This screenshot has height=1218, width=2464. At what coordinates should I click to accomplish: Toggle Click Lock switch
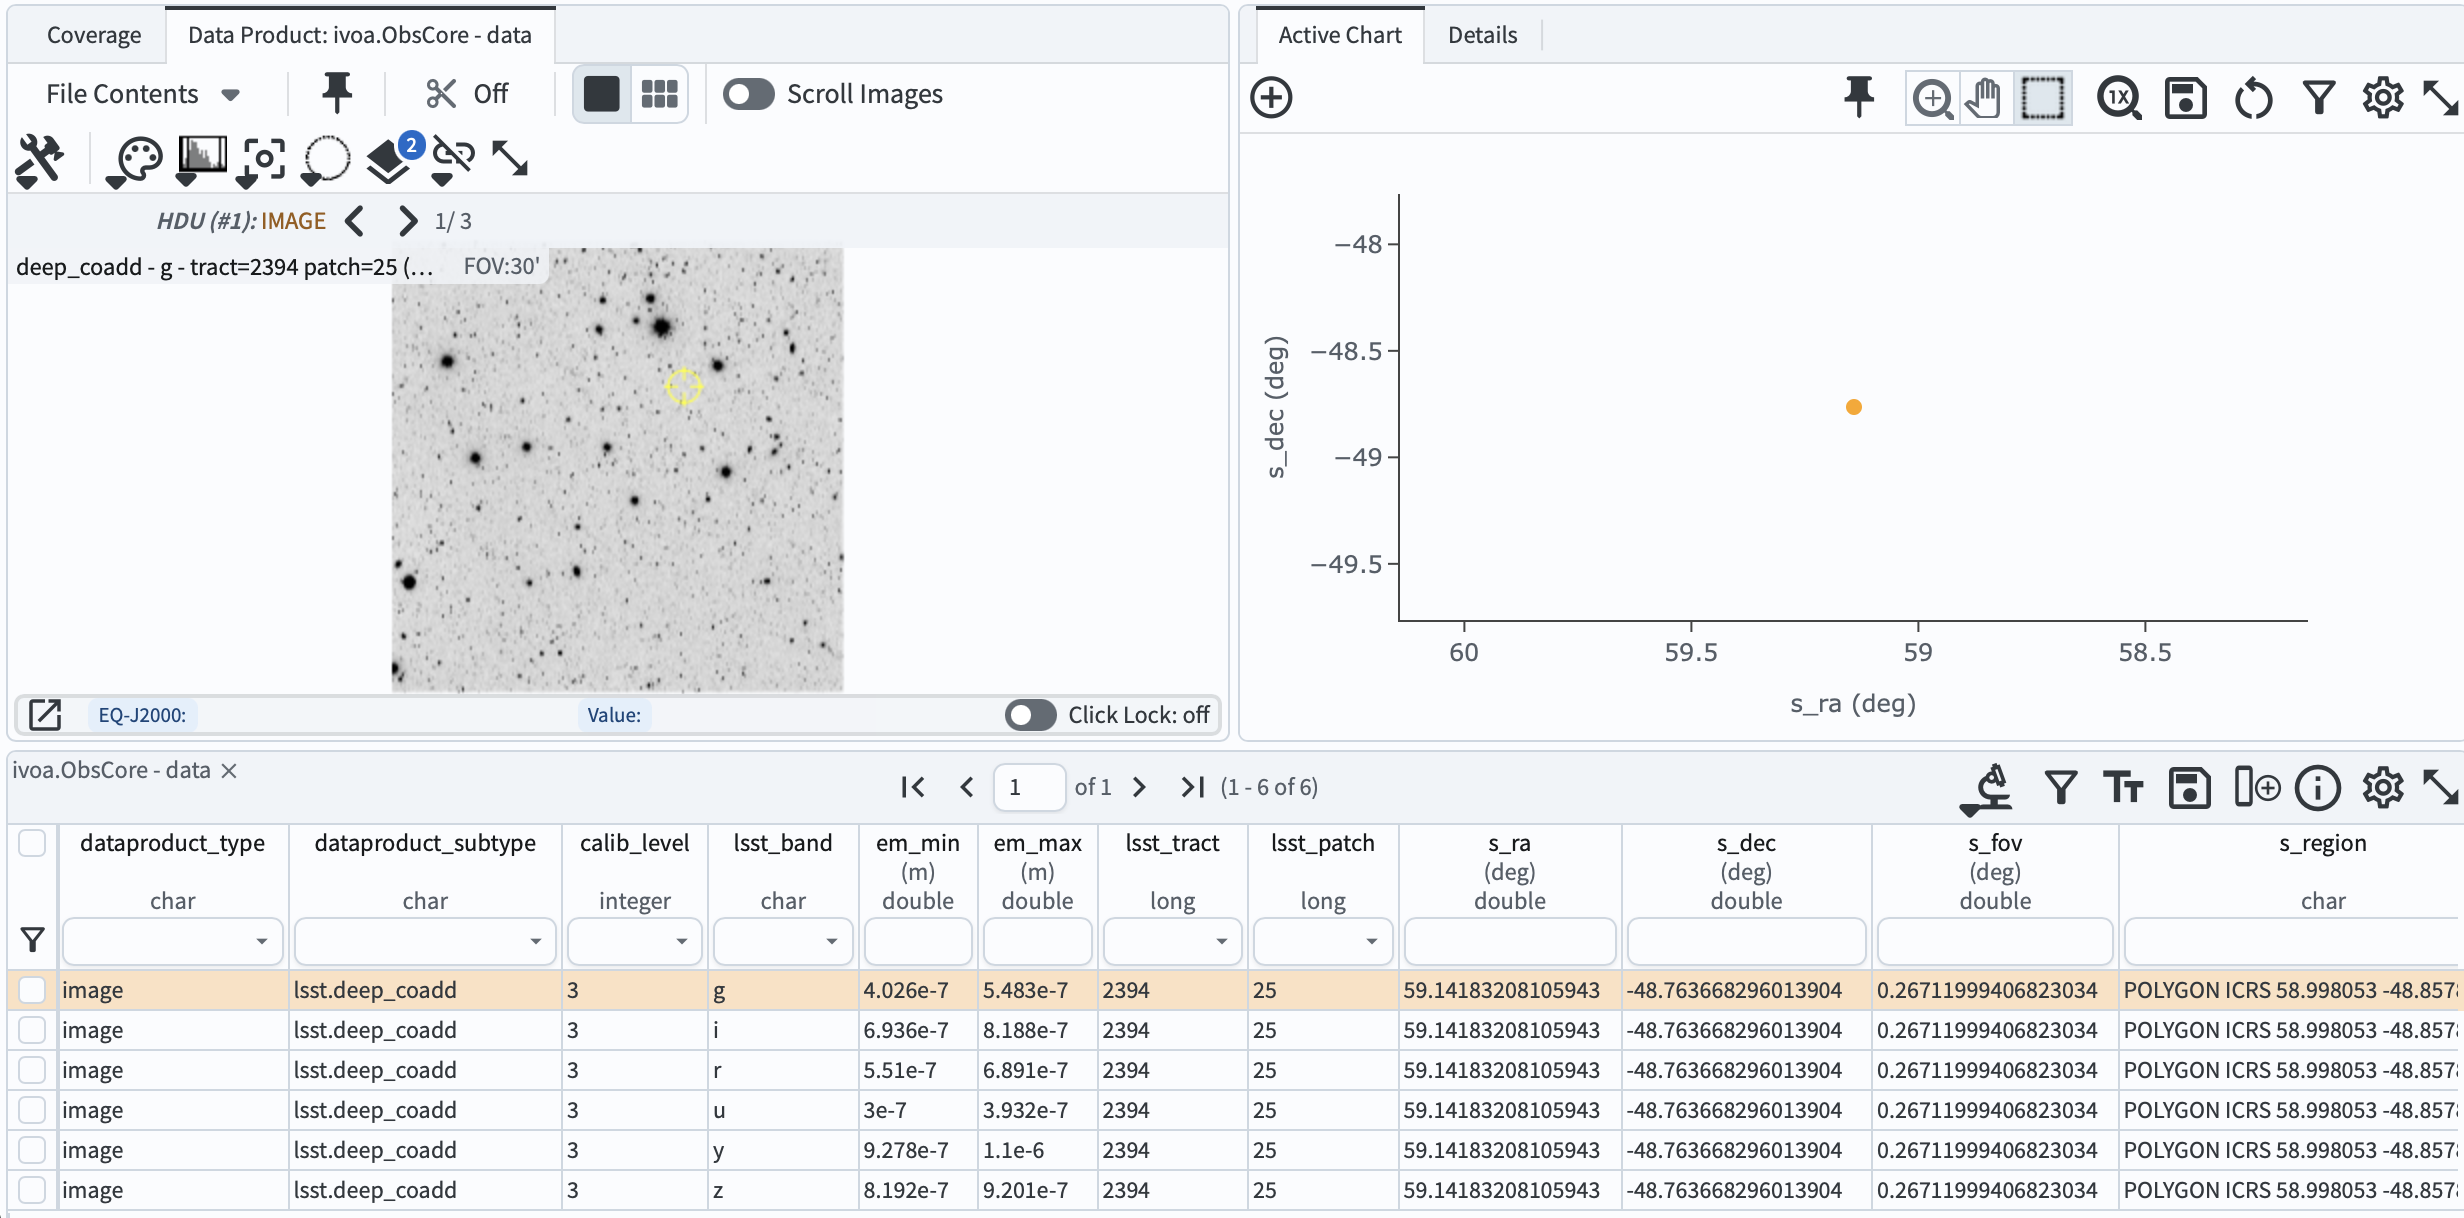pyautogui.click(x=1030, y=715)
